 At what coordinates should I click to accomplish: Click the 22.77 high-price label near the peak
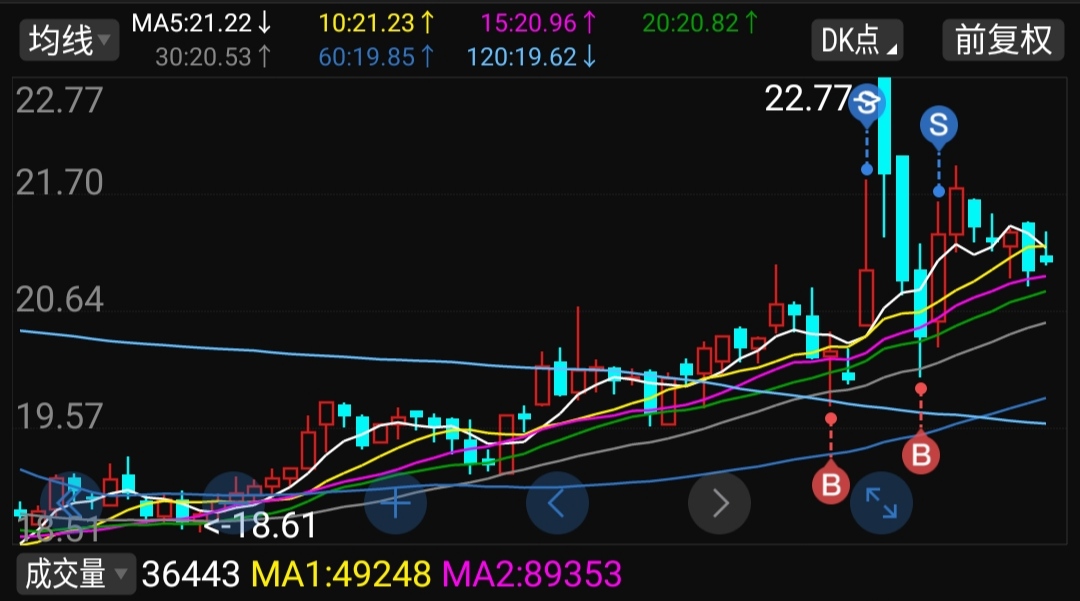(808, 98)
